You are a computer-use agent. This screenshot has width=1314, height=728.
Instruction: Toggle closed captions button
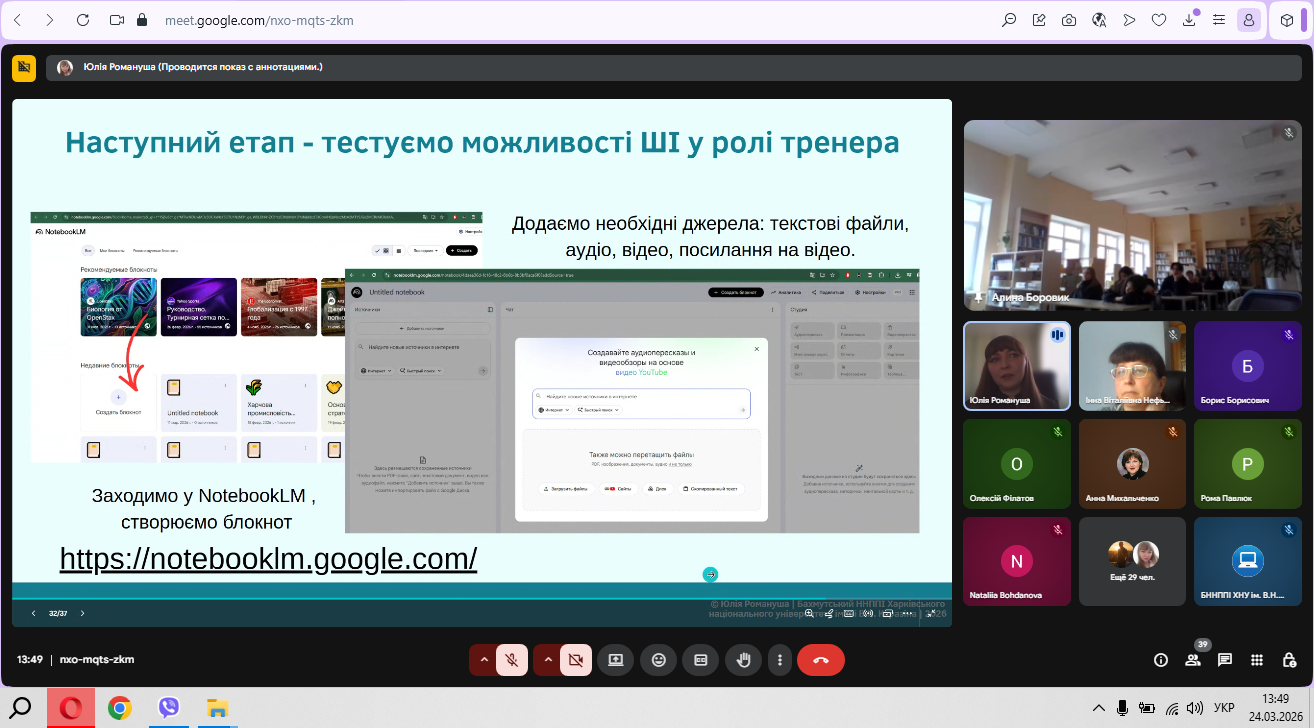tap(700, 660)
